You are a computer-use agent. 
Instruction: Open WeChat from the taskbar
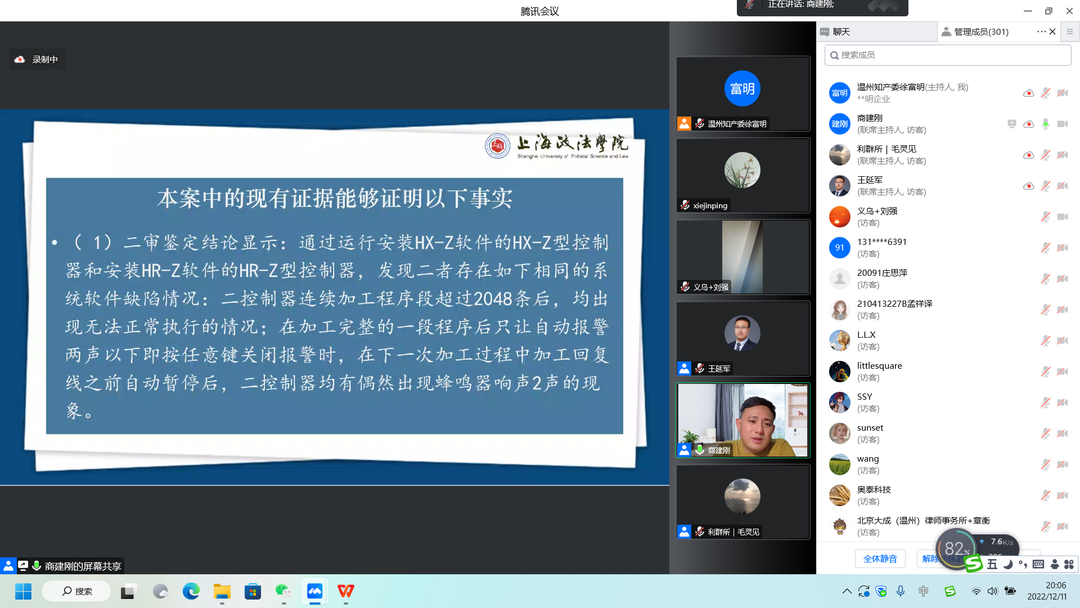(x=284, y=592)
